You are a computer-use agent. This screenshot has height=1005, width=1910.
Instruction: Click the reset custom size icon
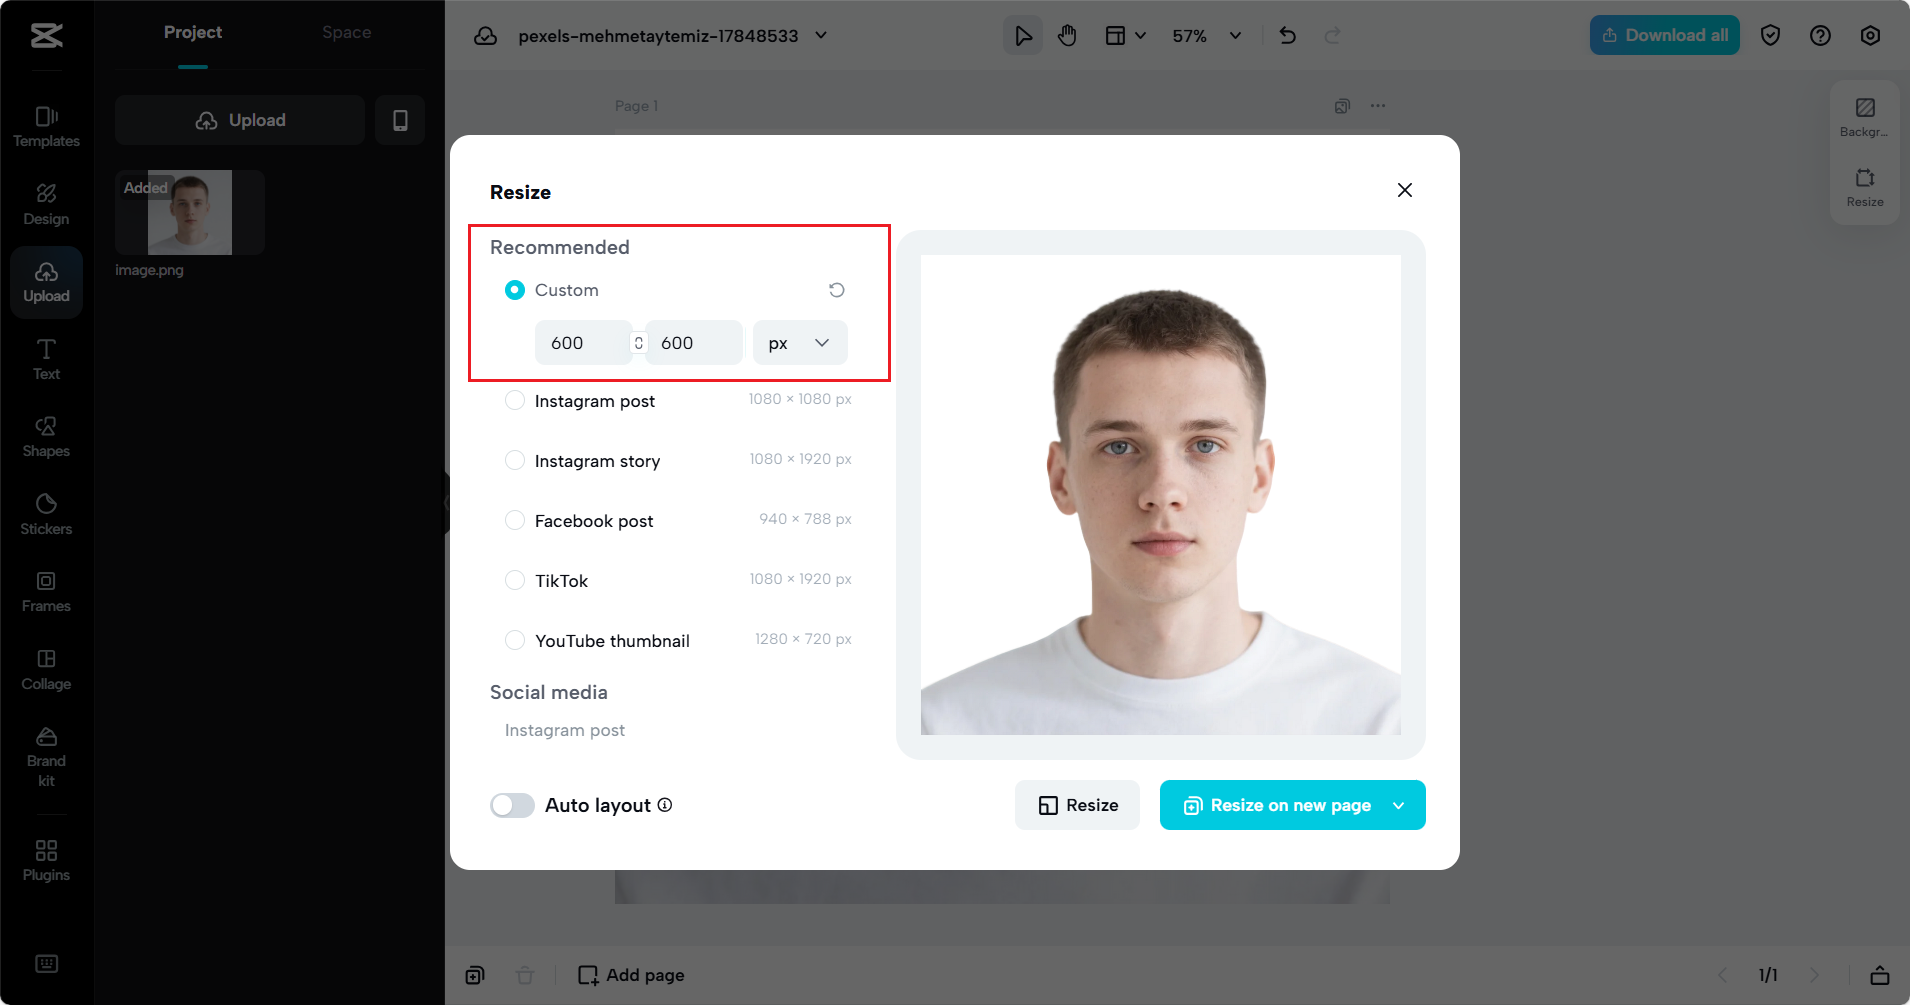coord(837,290)
